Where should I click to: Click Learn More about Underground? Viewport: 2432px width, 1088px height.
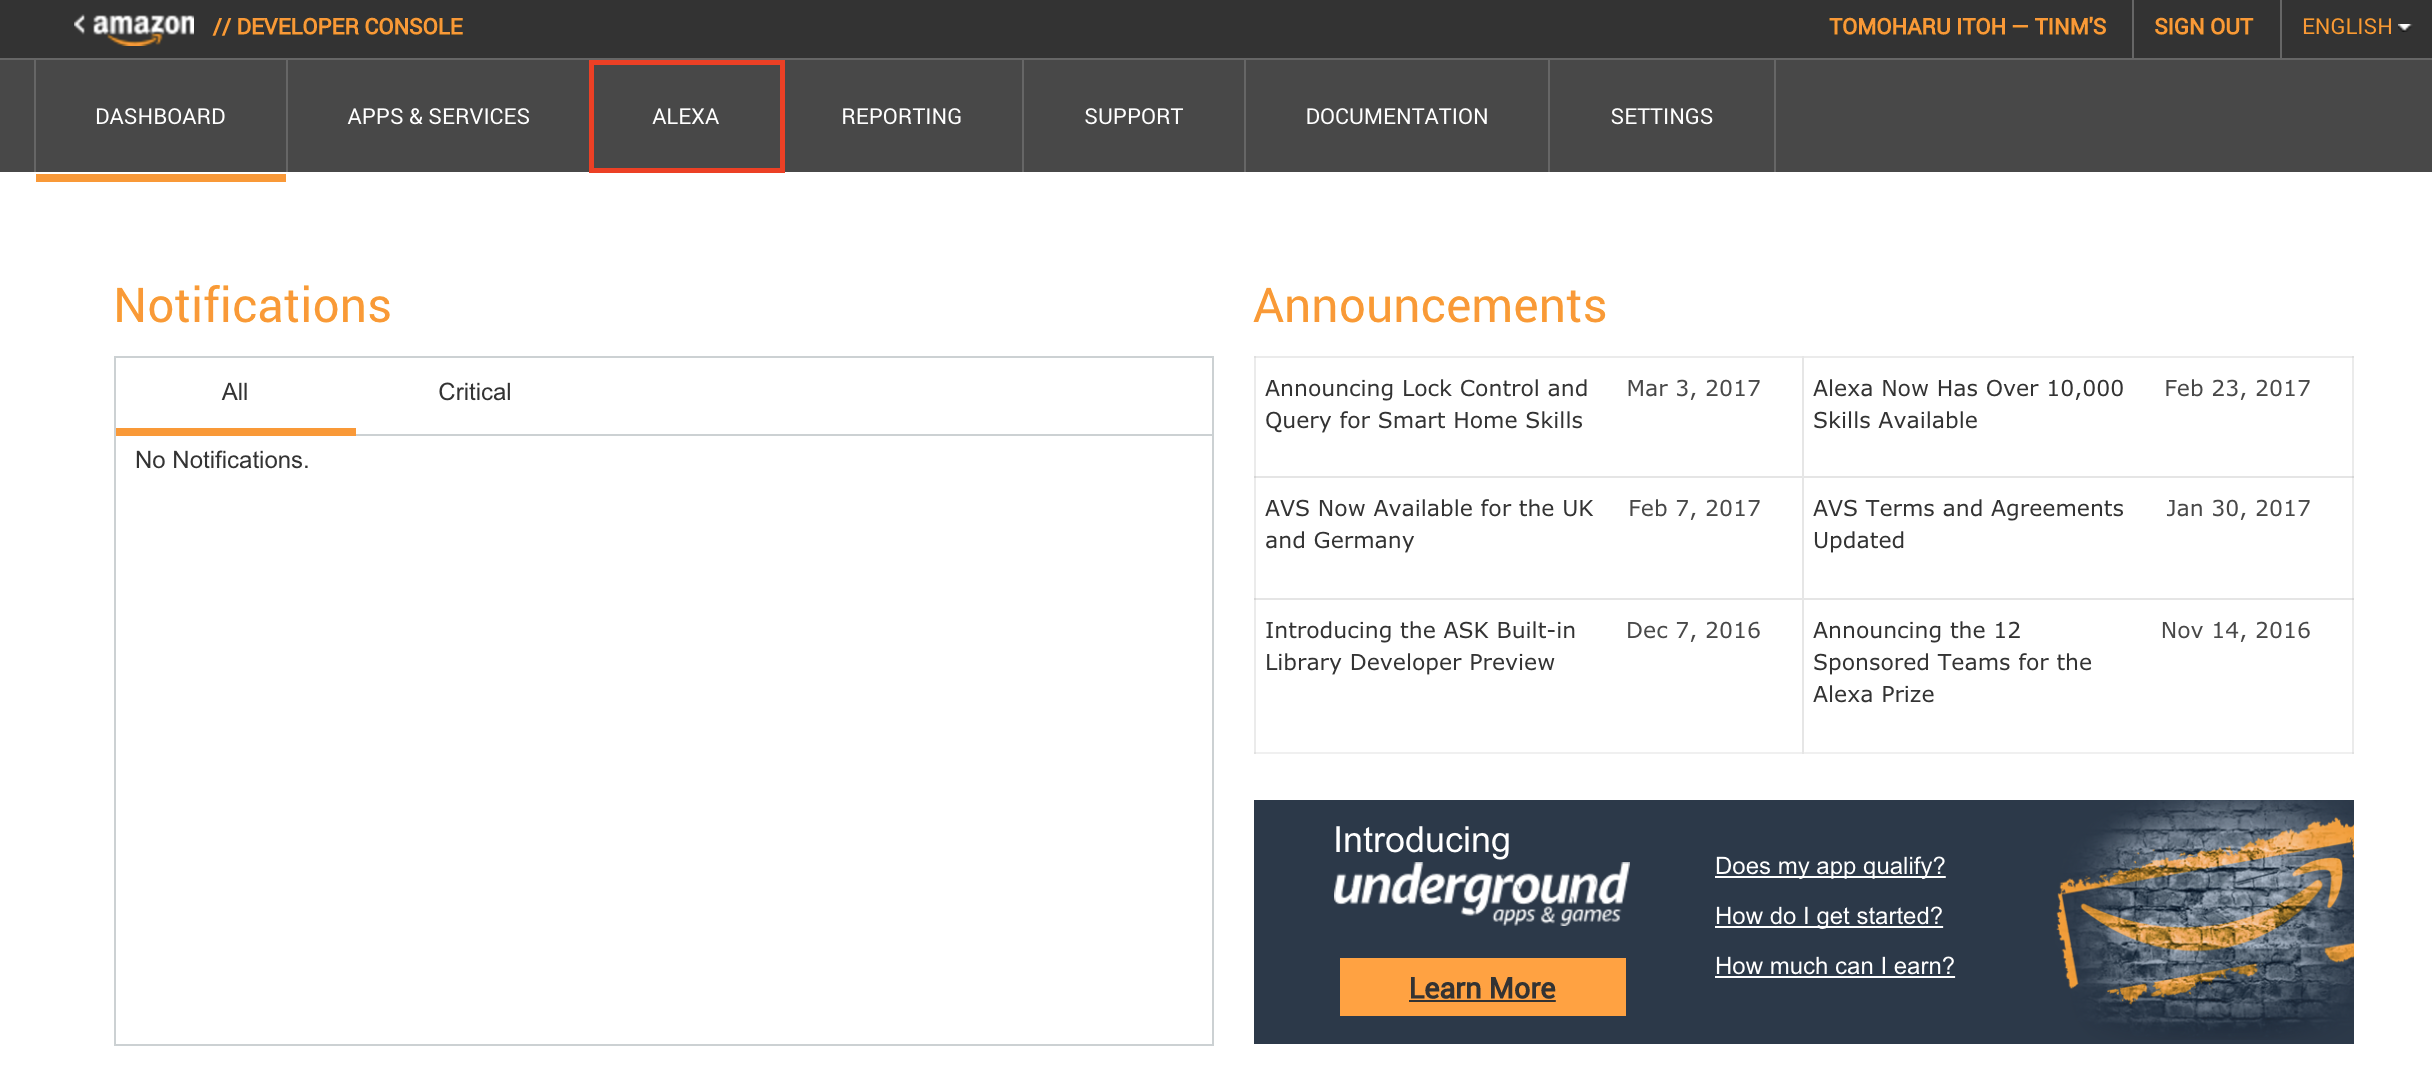pos(1481,984)
